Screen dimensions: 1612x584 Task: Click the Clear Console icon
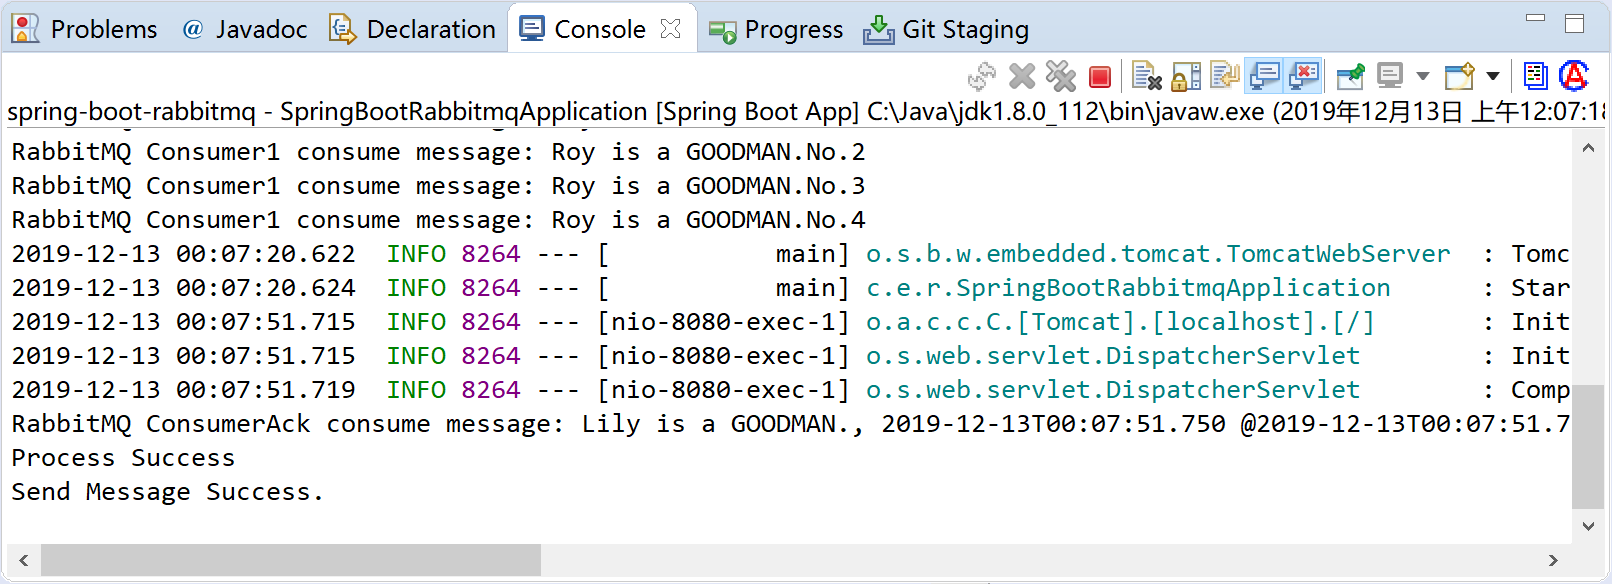[x=1146, y=76]
